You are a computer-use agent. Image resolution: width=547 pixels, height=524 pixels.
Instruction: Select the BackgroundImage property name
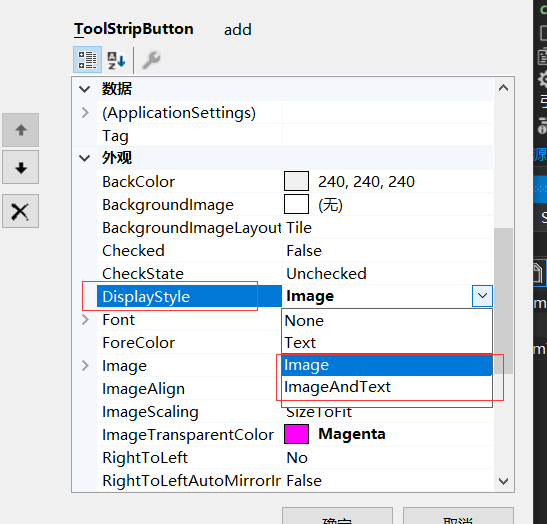[168, 205]
